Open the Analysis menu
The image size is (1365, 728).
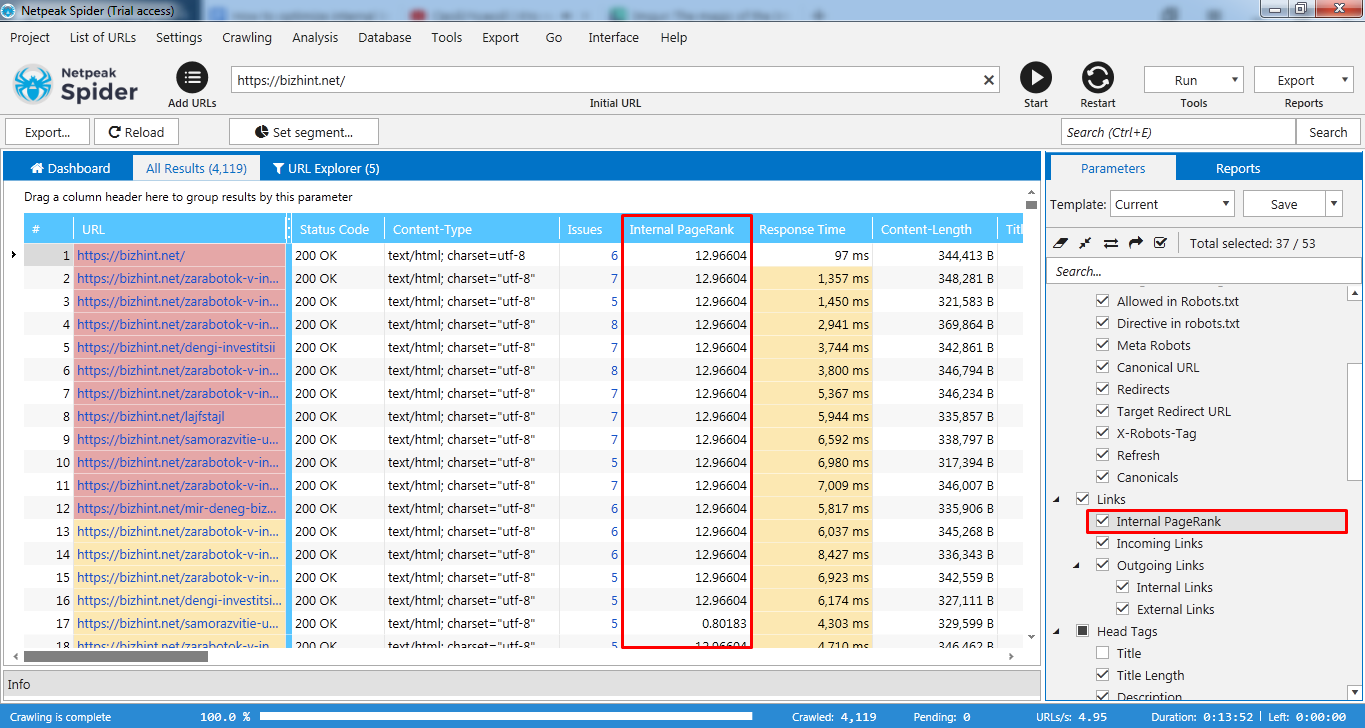point(315,37)
